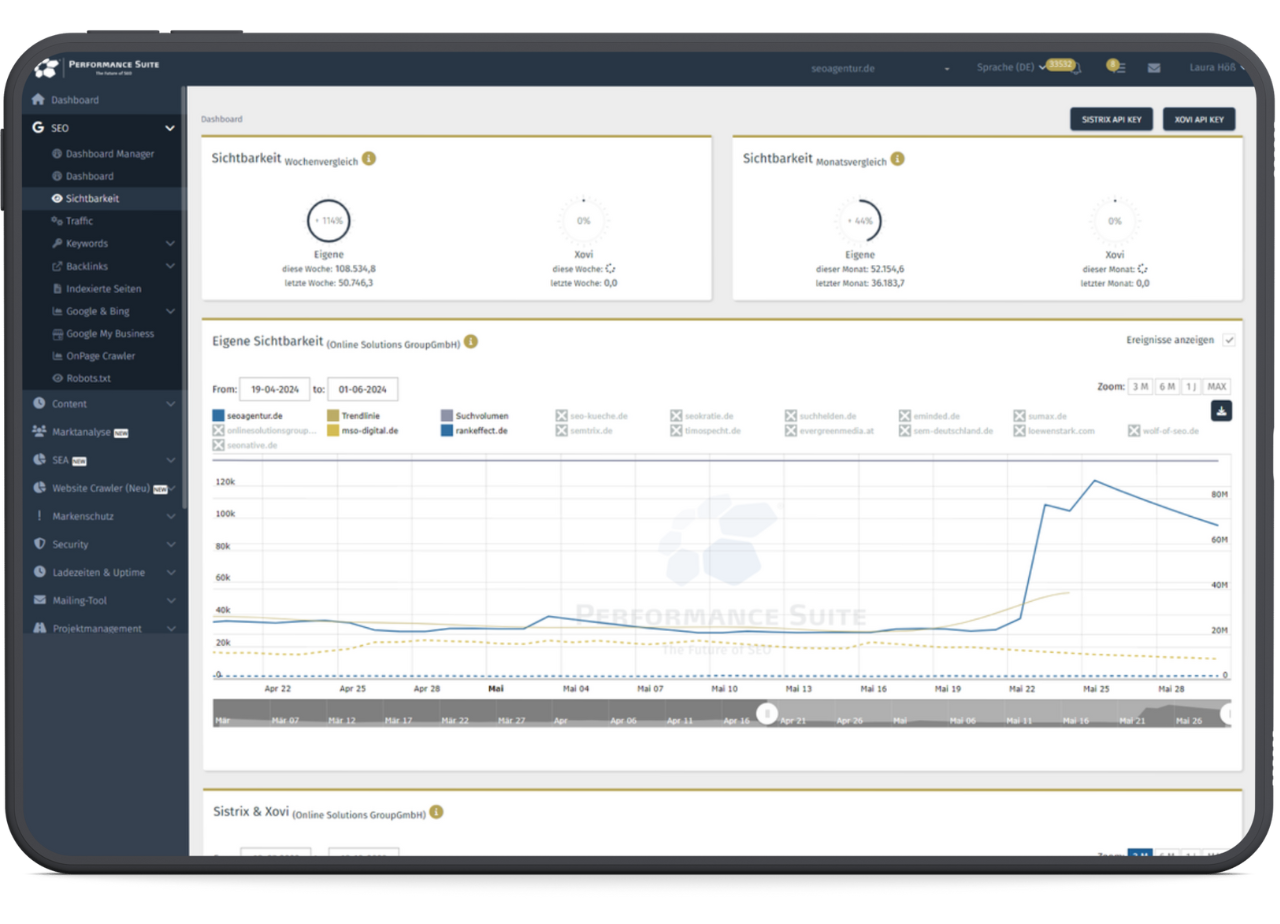The image size is (1280, 924).
Task: Click the to date field 01-06-2024
Action: tap(363, 389)
